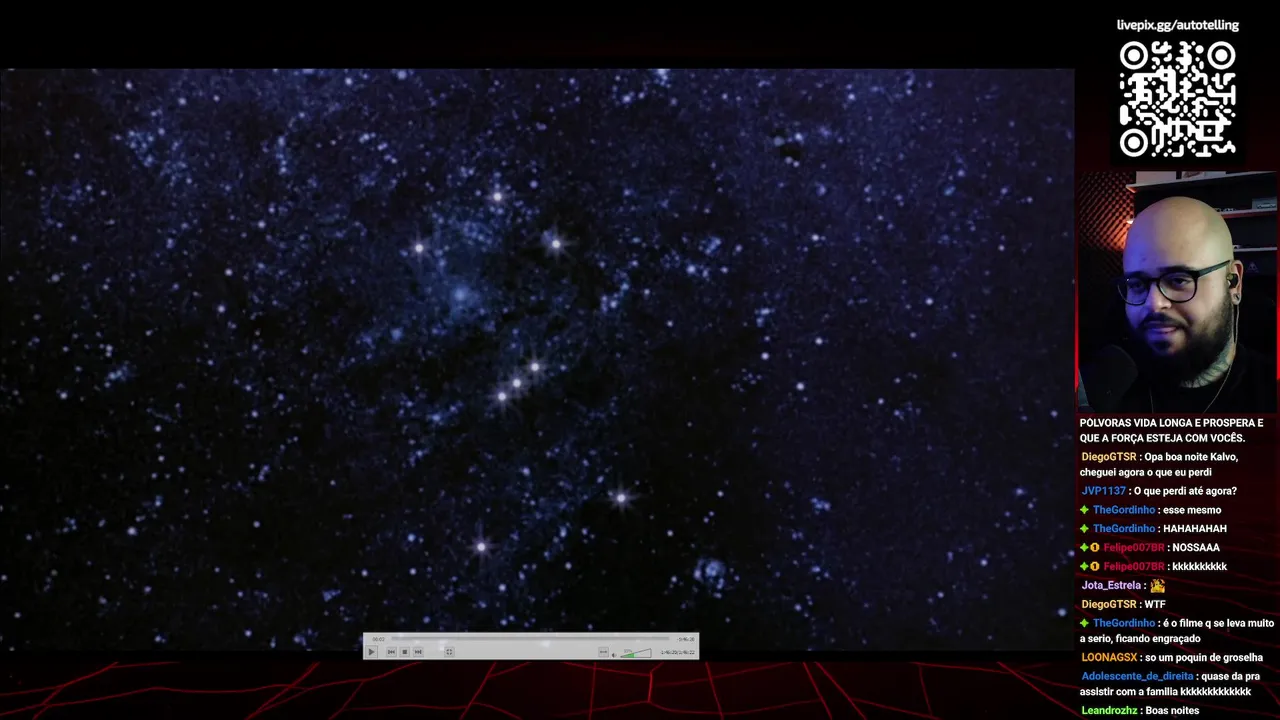Click the green badge beside 'esse mesmo' message
Screen dimensions: 1280x720
tap(1084, 510)
